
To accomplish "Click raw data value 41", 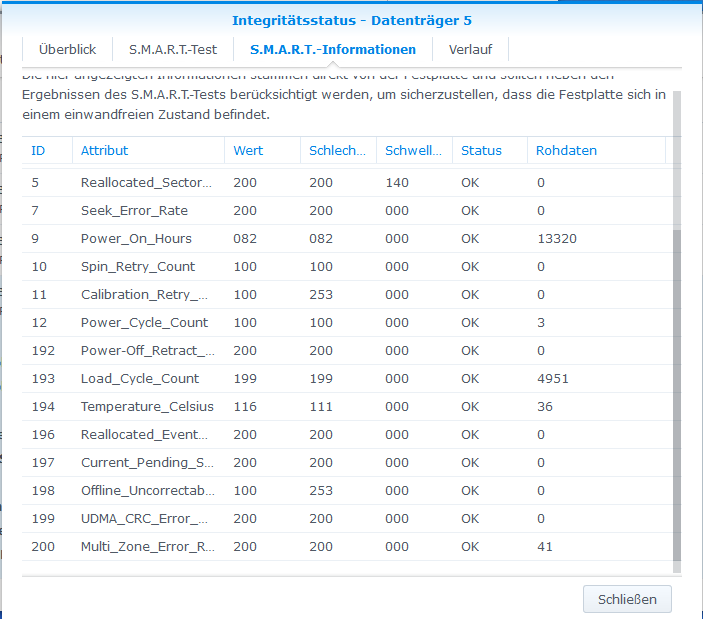I will (x=545, y=547).
